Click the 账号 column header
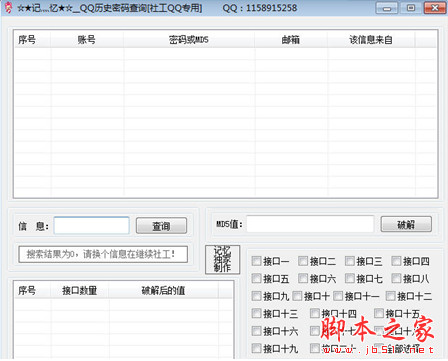This screenshot has height=361, width=448. [x=87, y=40]
